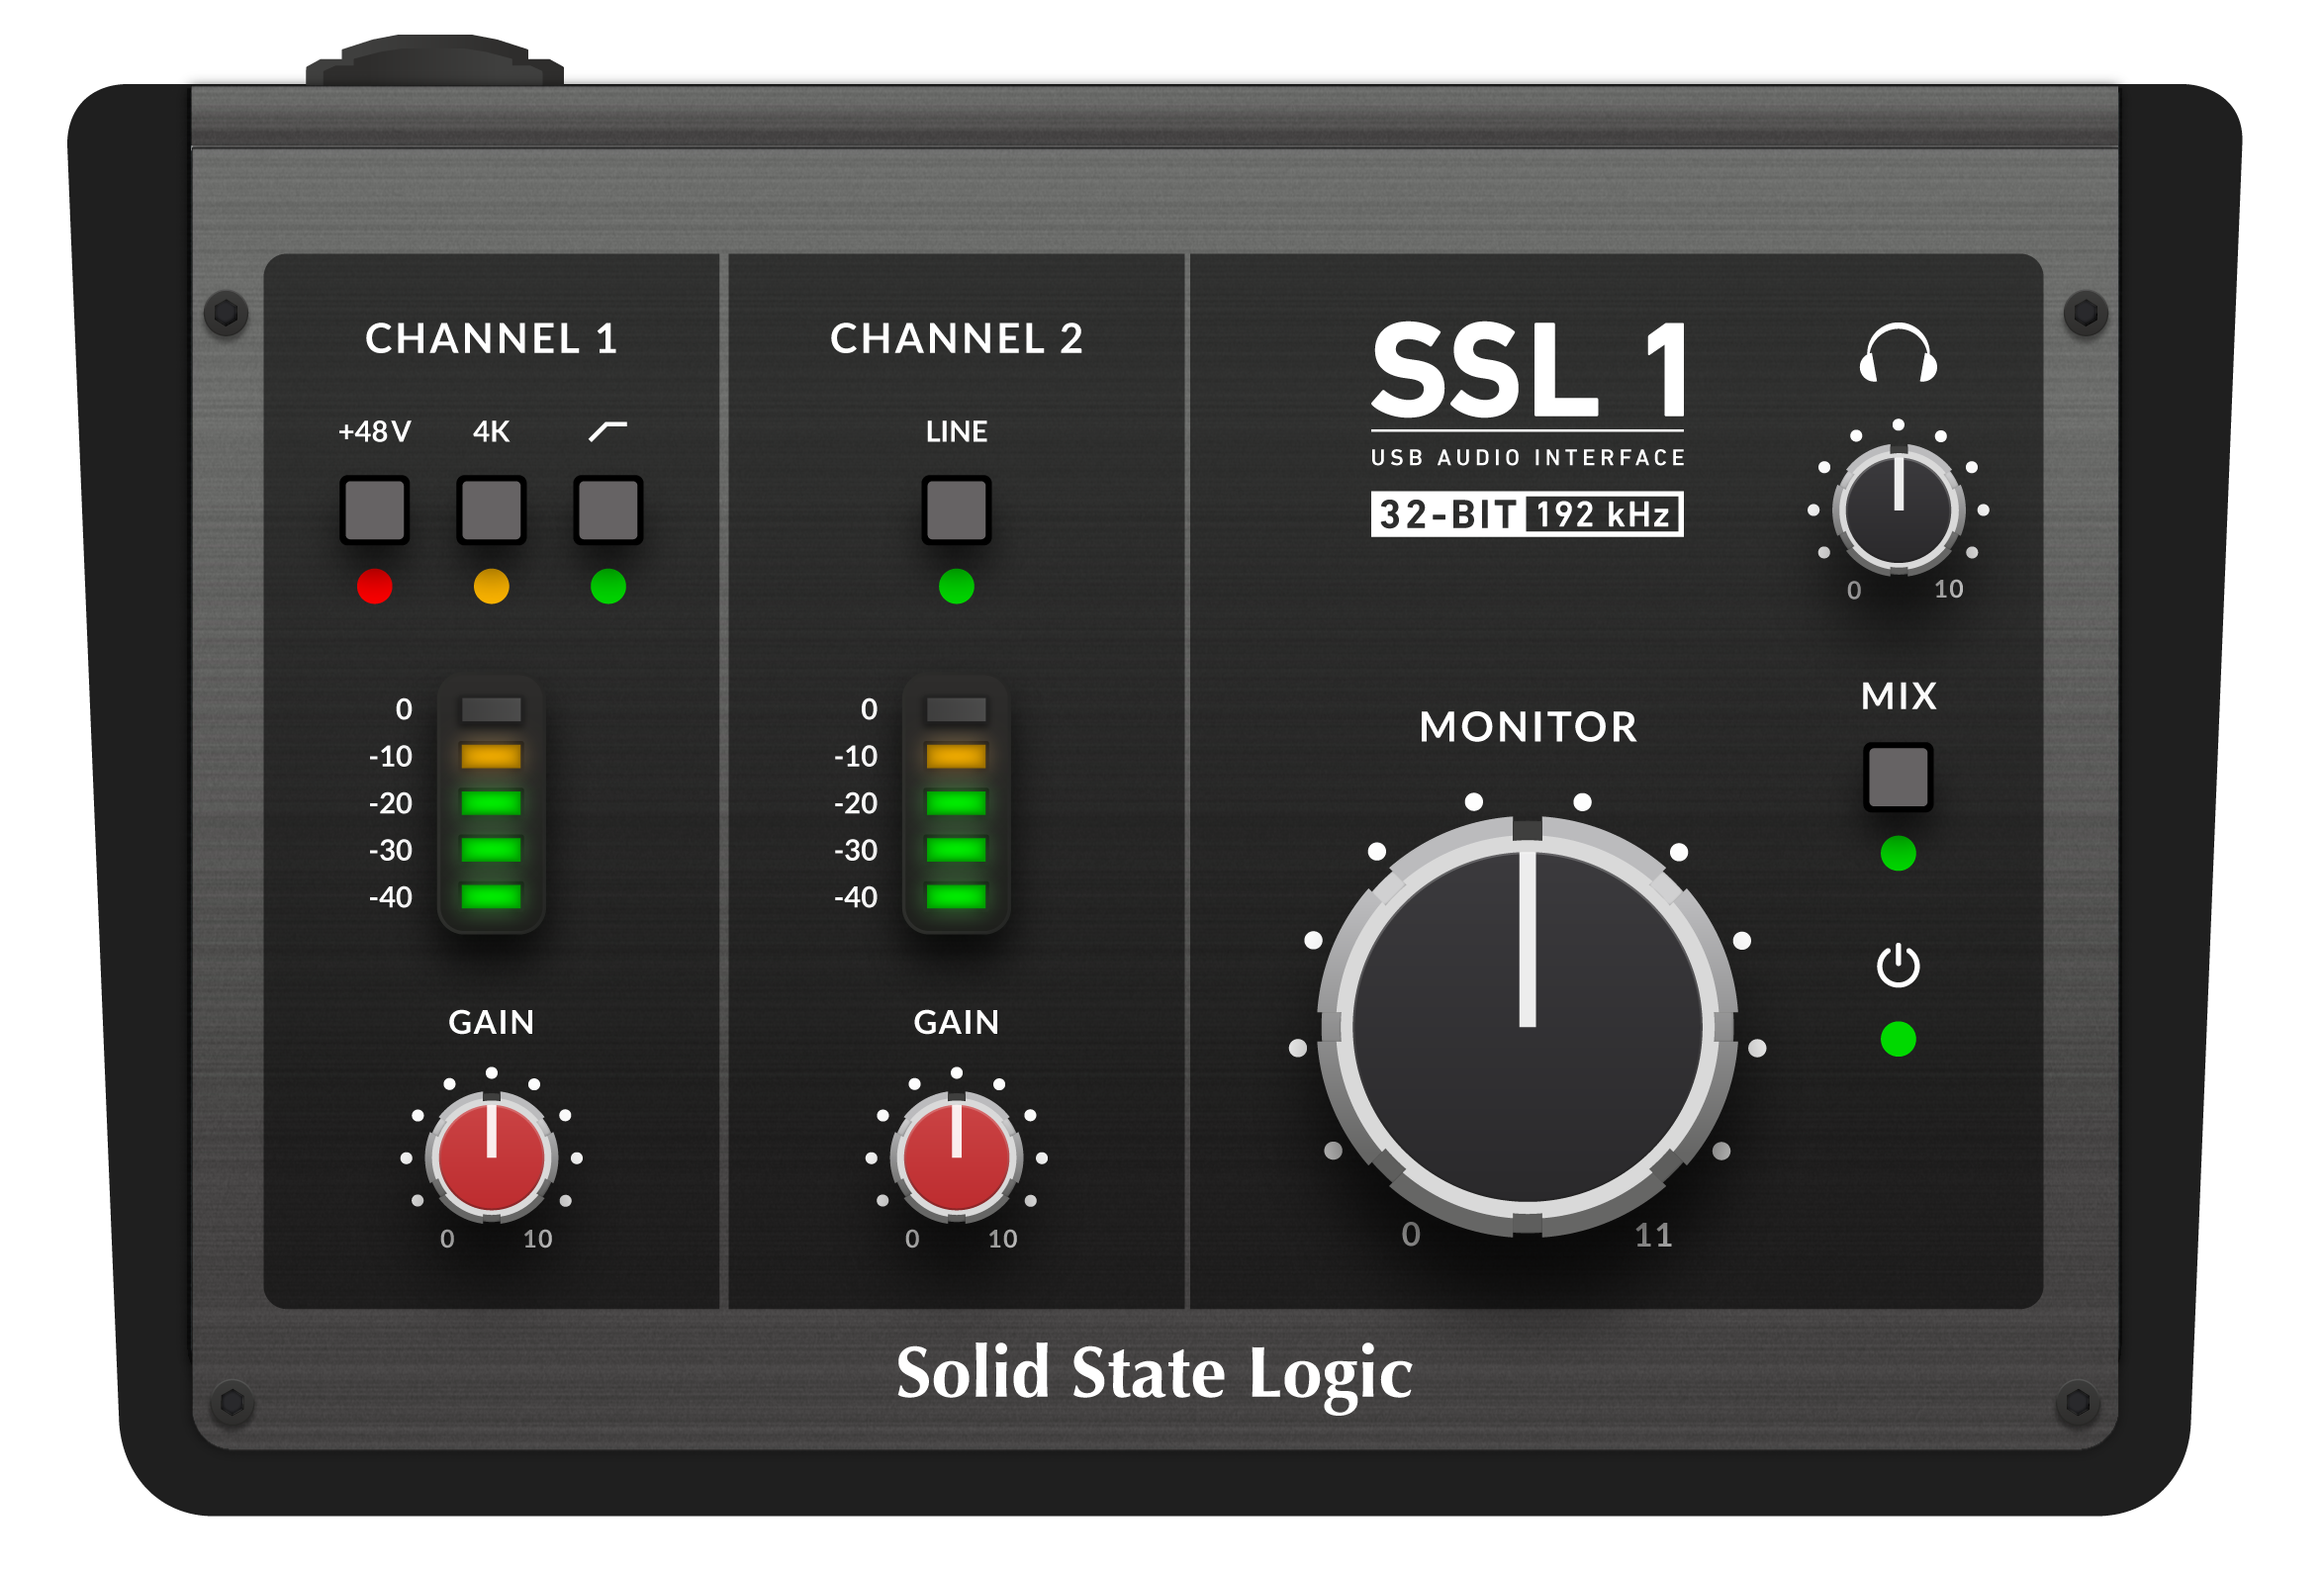Click the CHANNEL 2 label
The height and width of the screenshot is (1573, 2324).
958,339
